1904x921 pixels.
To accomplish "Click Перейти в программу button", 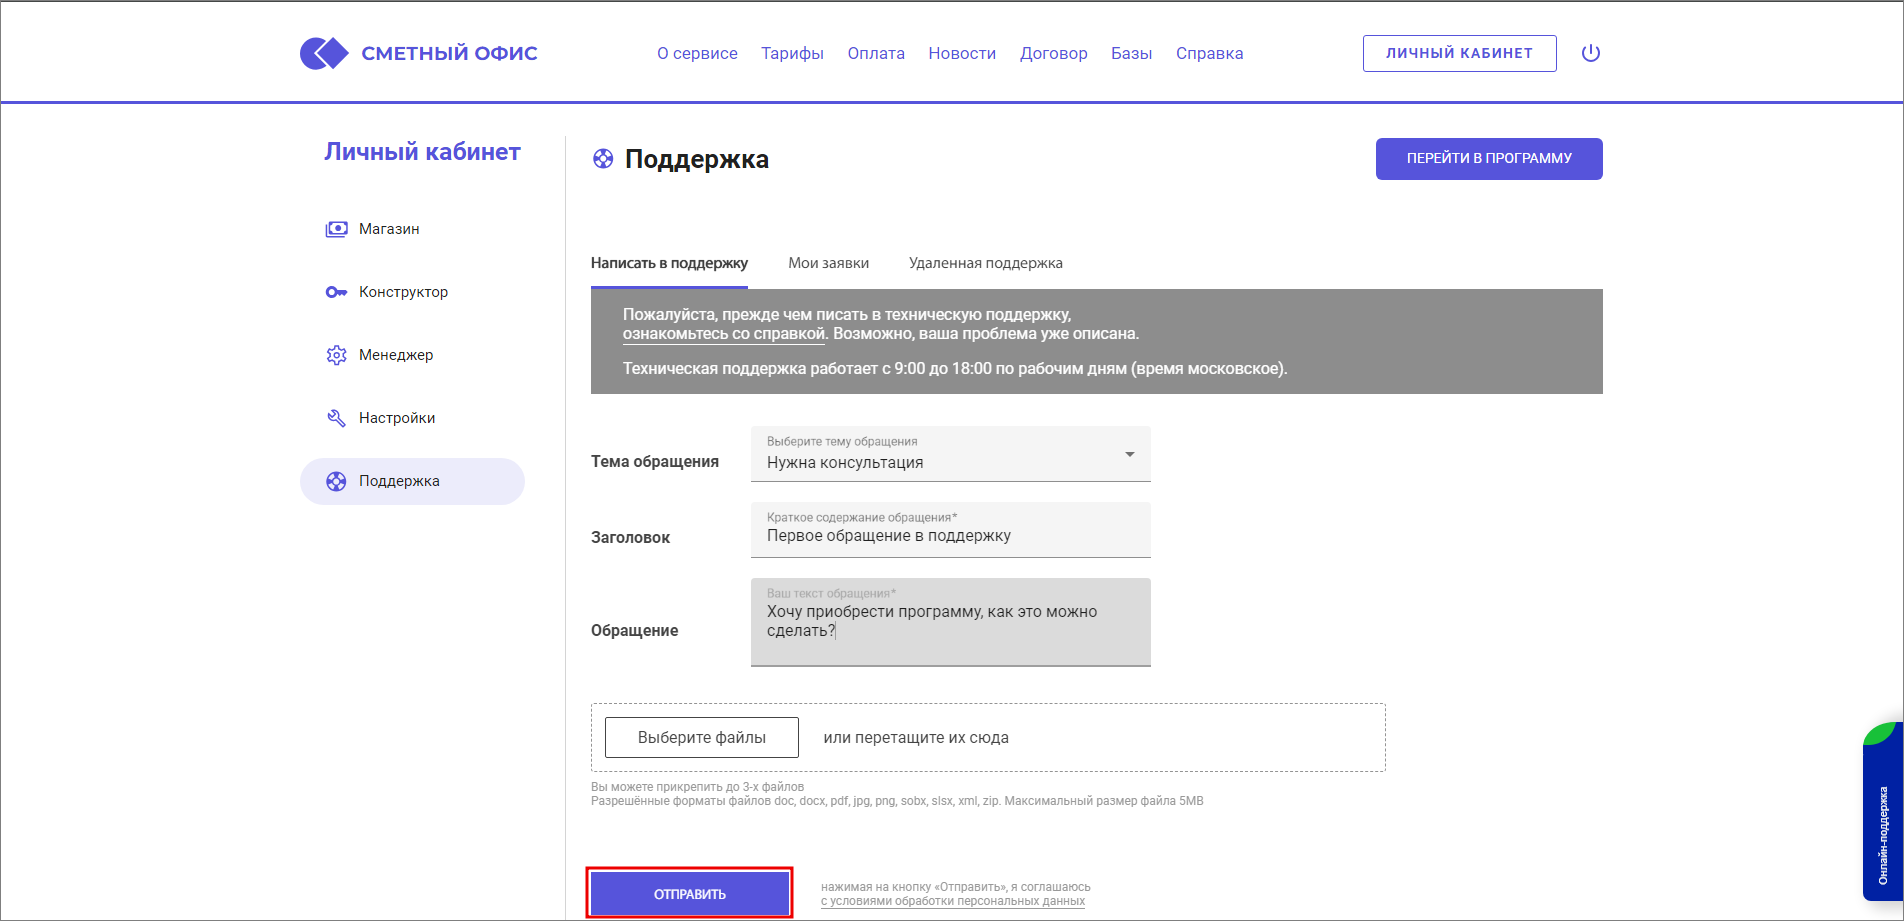I will tap(1488, 158).
